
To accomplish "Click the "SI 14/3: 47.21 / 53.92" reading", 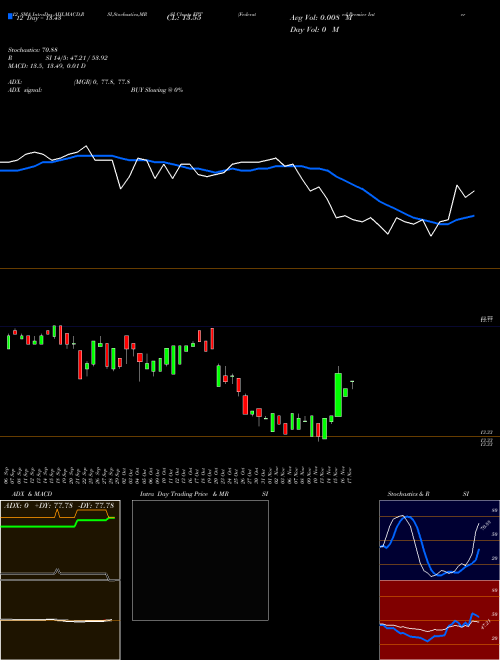I will 77,58.
